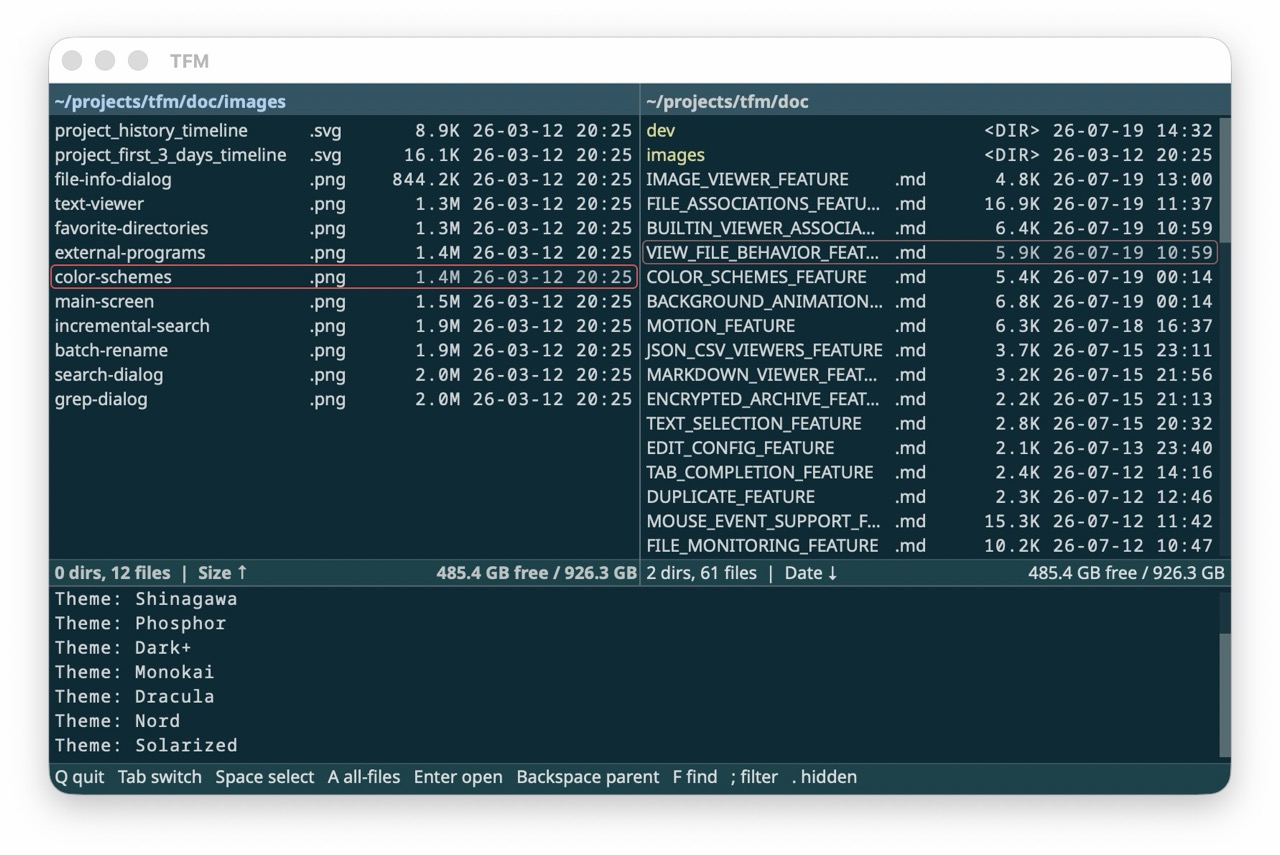Click the '2 dirs, 61 files' status text
Screen dimensions: 1280x855
[x=701, y=573]
